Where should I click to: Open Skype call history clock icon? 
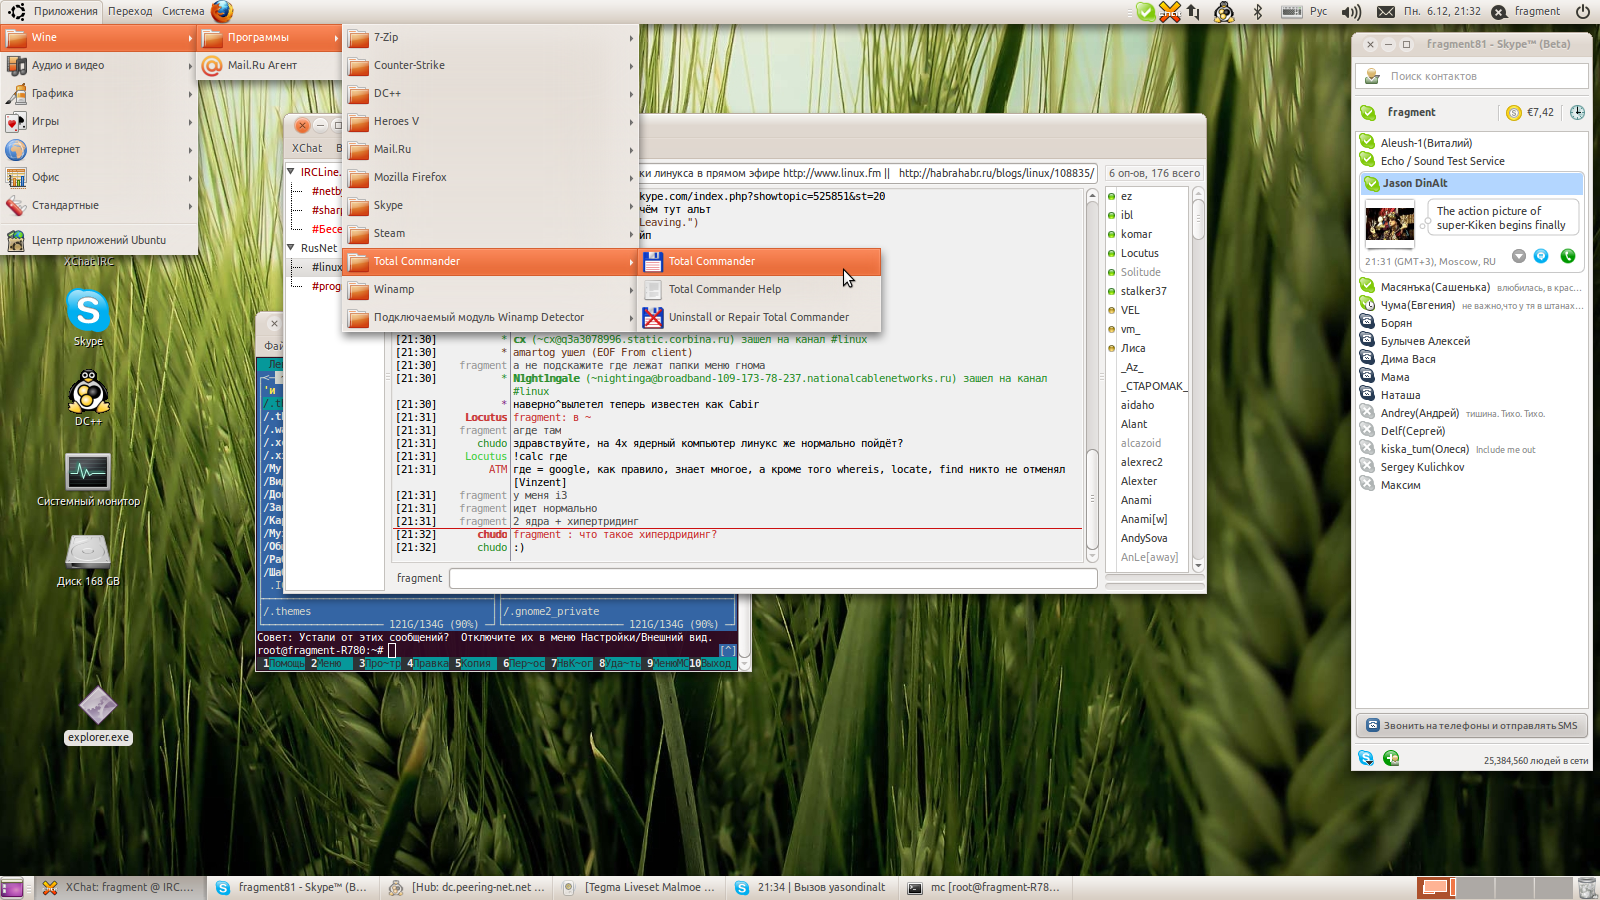[1577, 112]
